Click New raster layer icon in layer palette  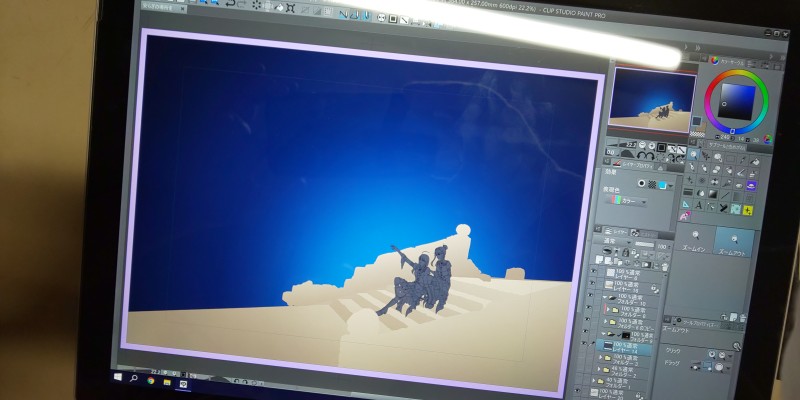coord(599,259)
